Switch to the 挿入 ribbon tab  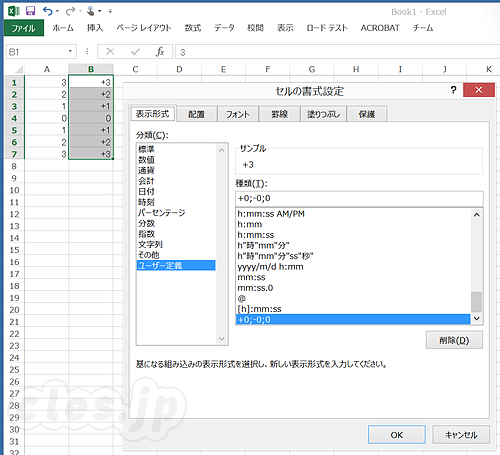coord(95,28)
